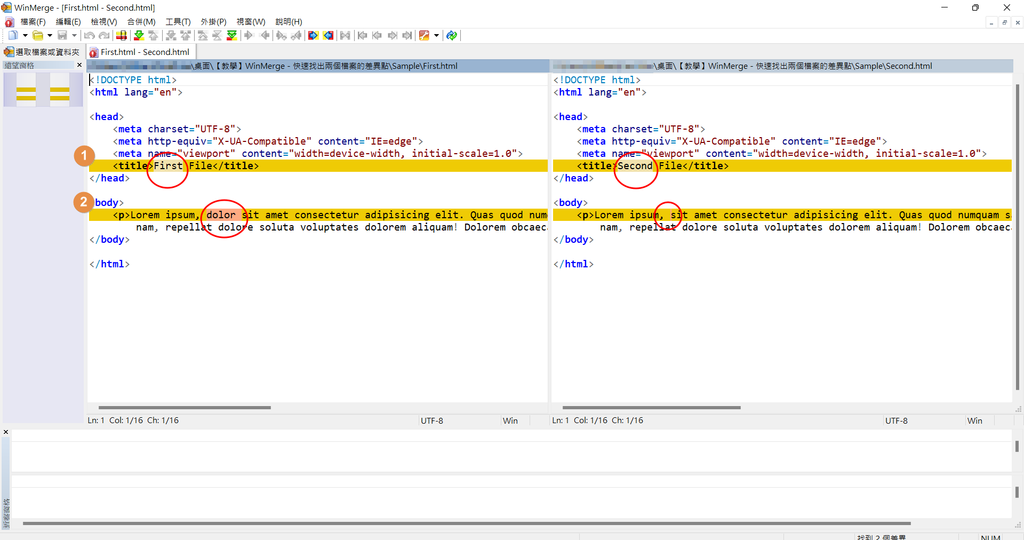Click the Select line difference toolbar icon
The width and height of the screenshot is (1024, 540).
[120, 35]
